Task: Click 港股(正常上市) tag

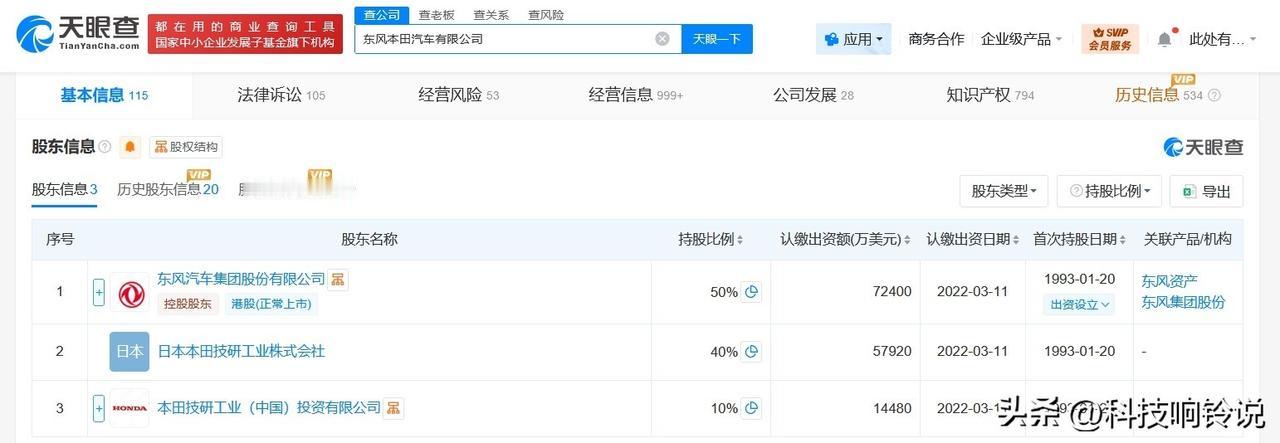Action: coord(271,304)
